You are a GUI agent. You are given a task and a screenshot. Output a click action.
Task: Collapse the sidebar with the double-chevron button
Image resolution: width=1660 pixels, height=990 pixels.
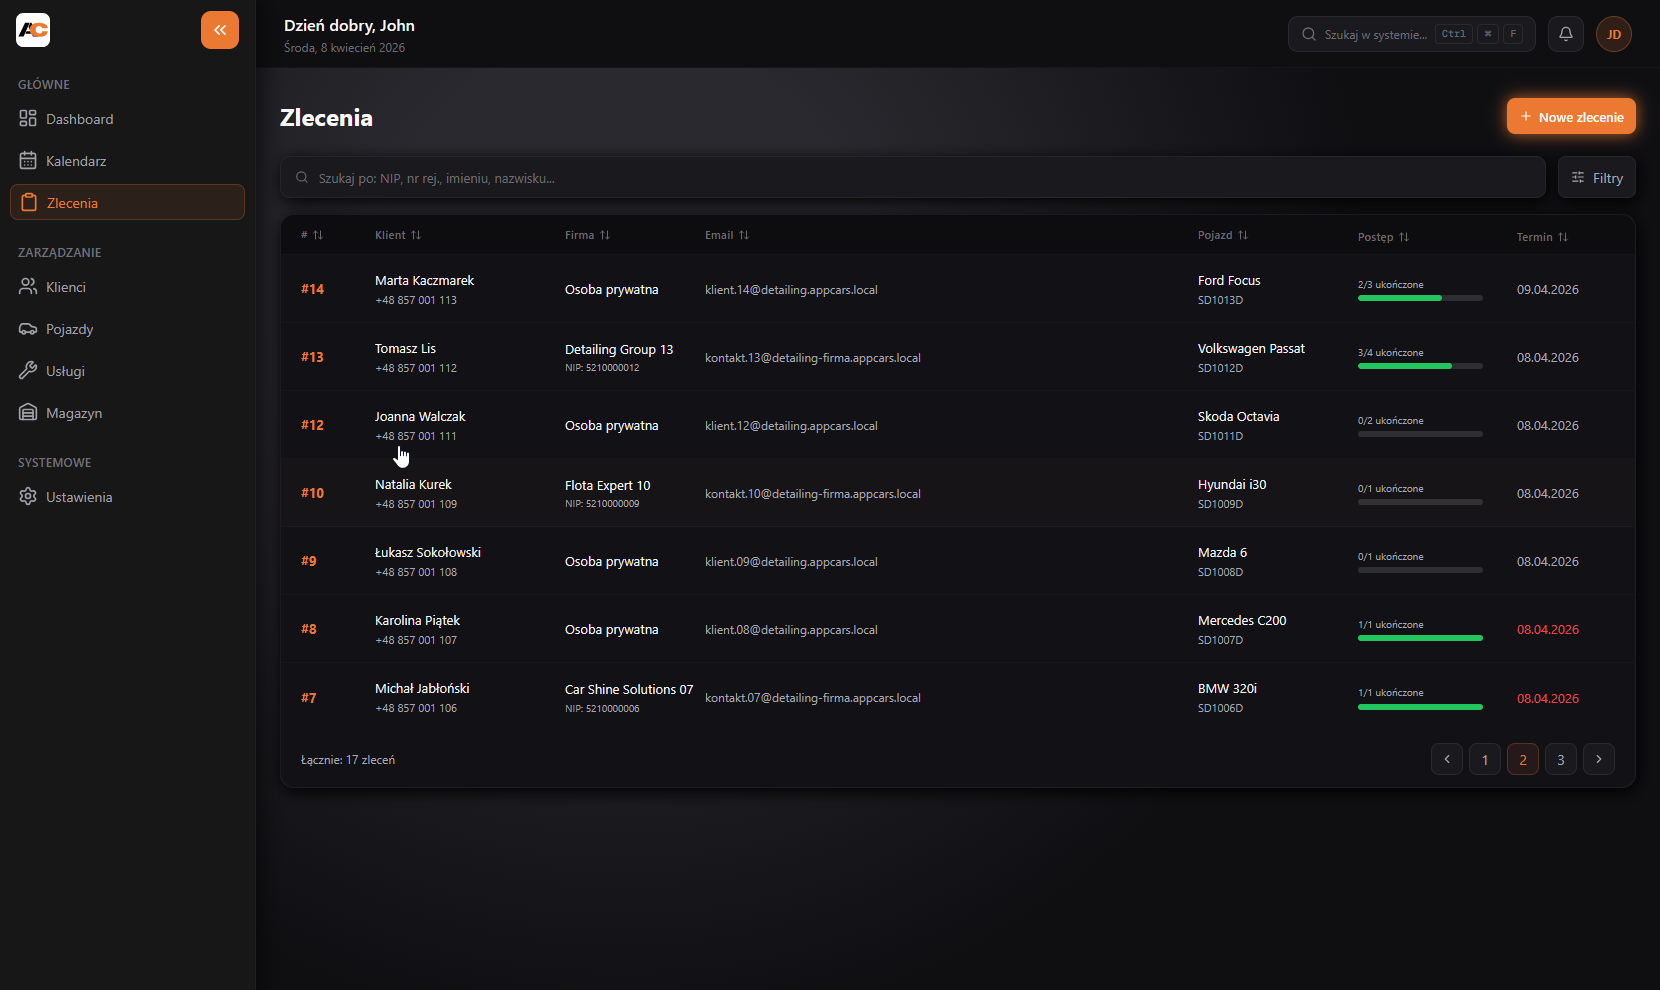pos(220,30)
